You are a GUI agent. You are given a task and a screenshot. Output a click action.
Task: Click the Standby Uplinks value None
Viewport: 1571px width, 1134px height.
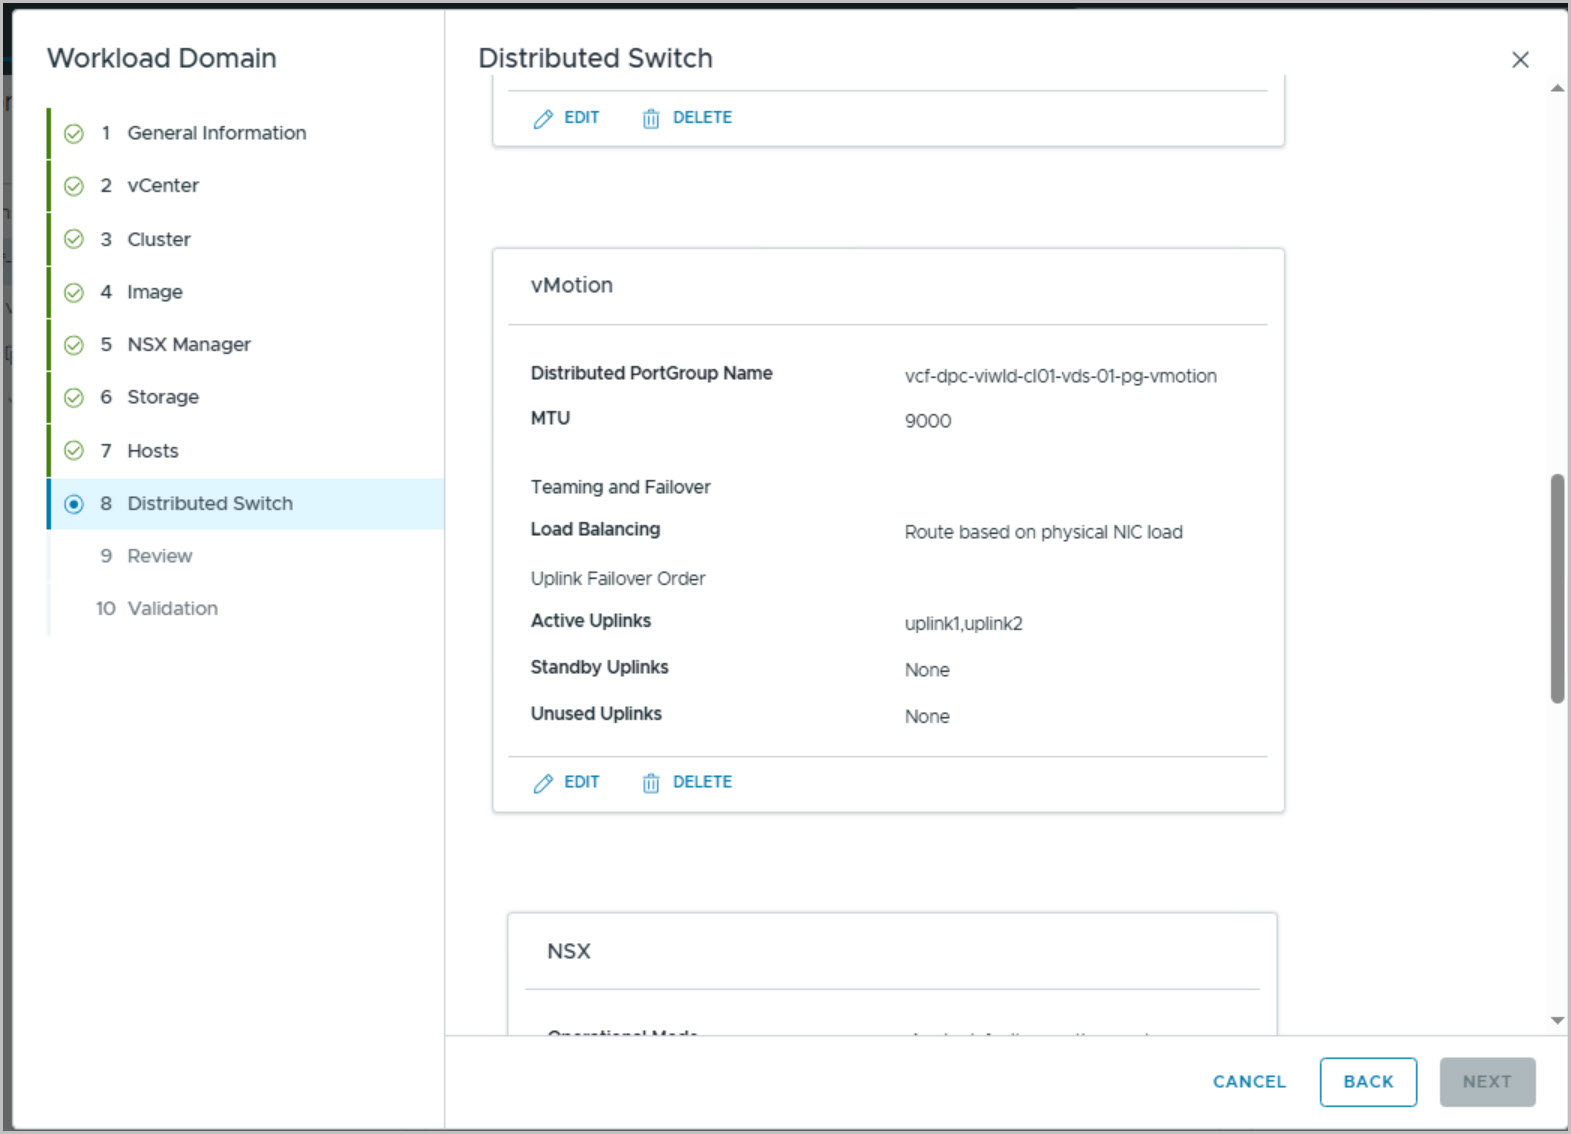pos(927,670)
